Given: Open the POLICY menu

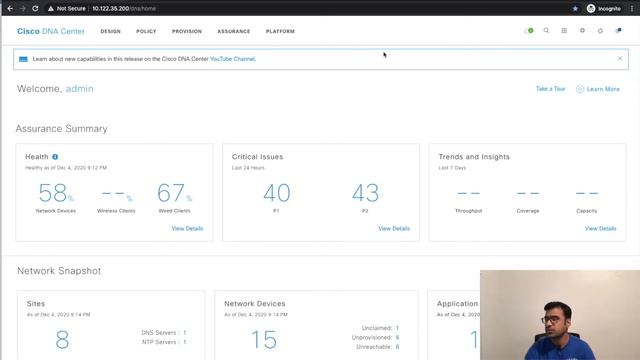Looking at the screenshot, I should (146, 31).
